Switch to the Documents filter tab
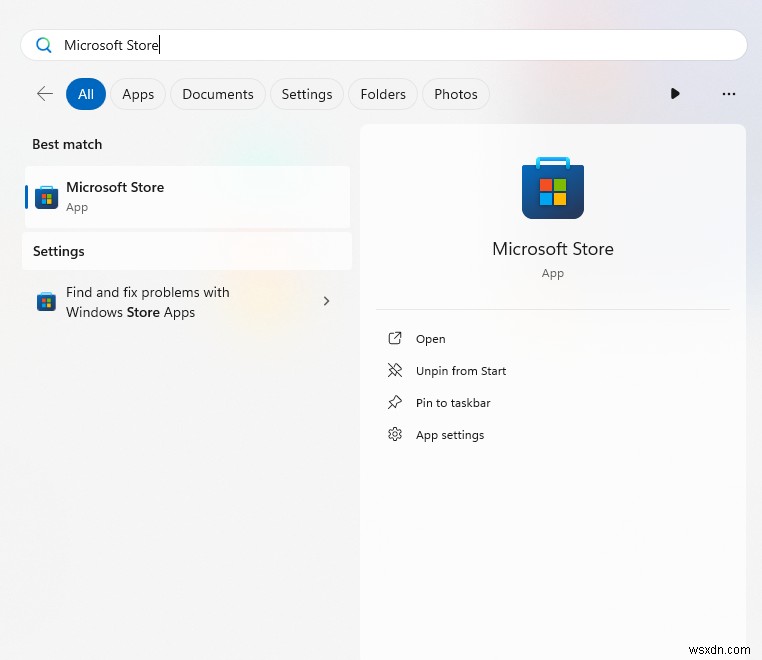The image size is (762, 660). coord(218,94)
